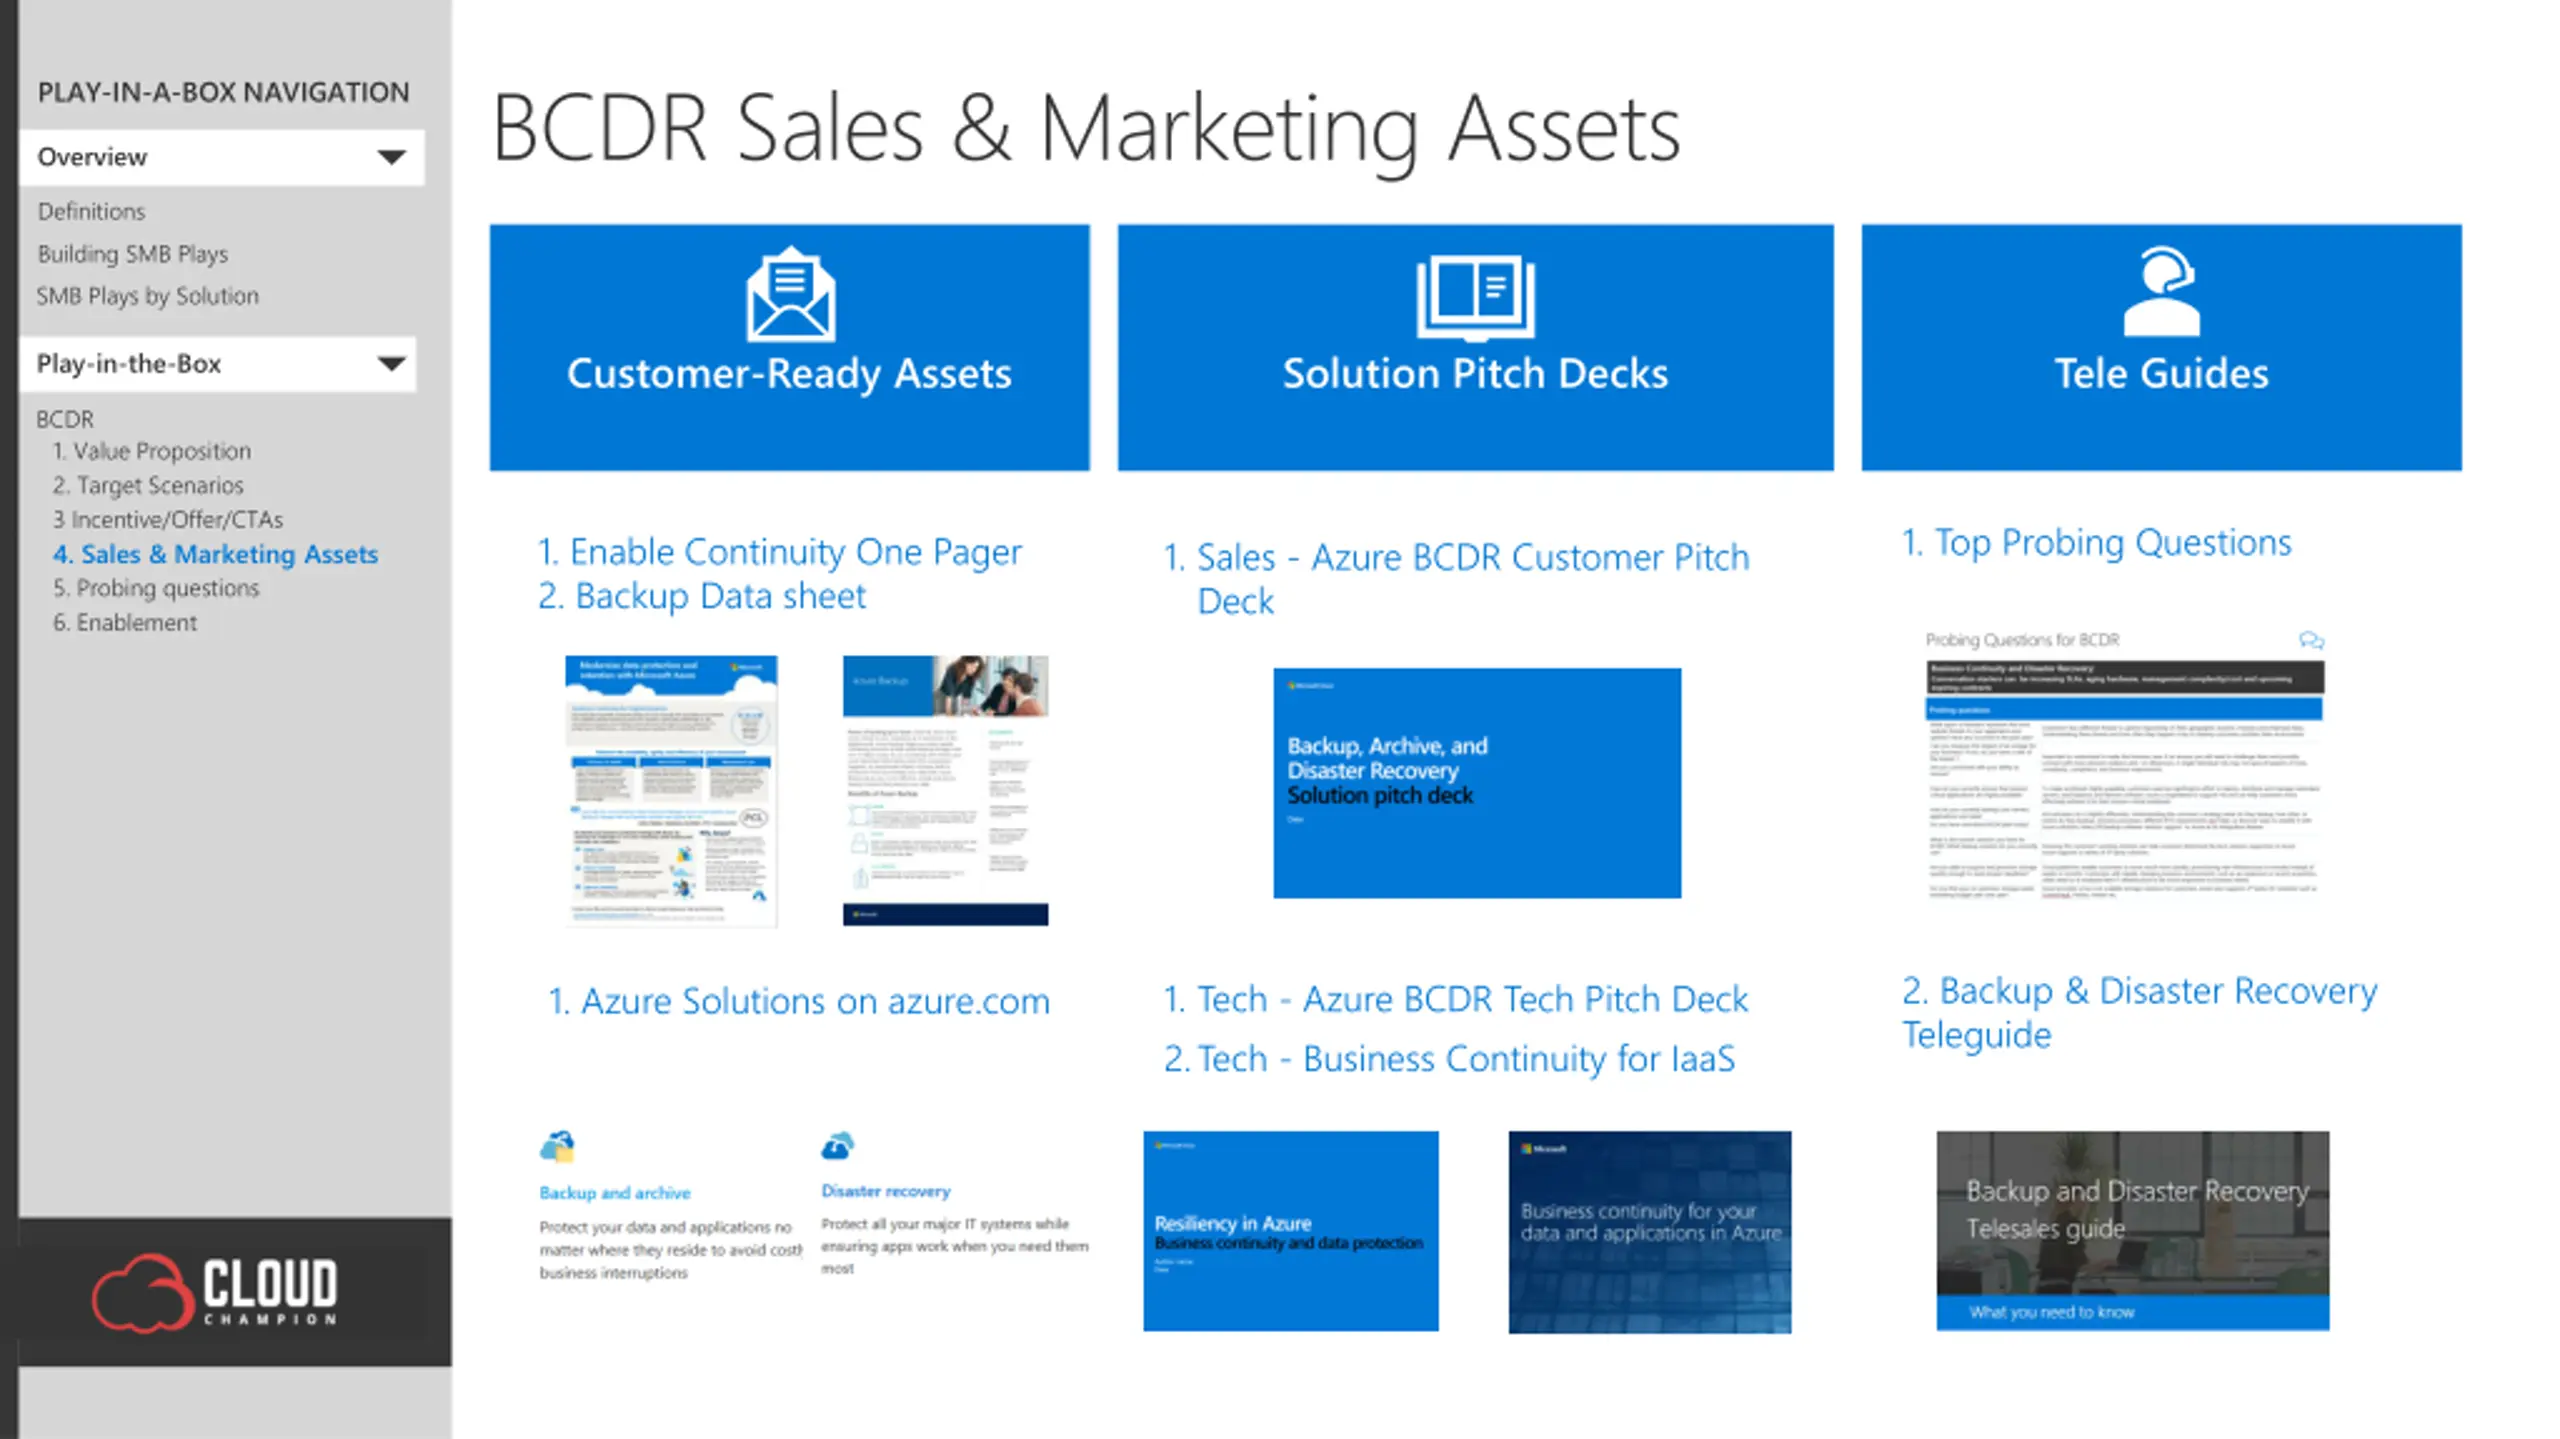The height and width of the screenshot is (1439, 2560).
Task: Expand the Overview dropdown arrow
Action: coord(391,157)
